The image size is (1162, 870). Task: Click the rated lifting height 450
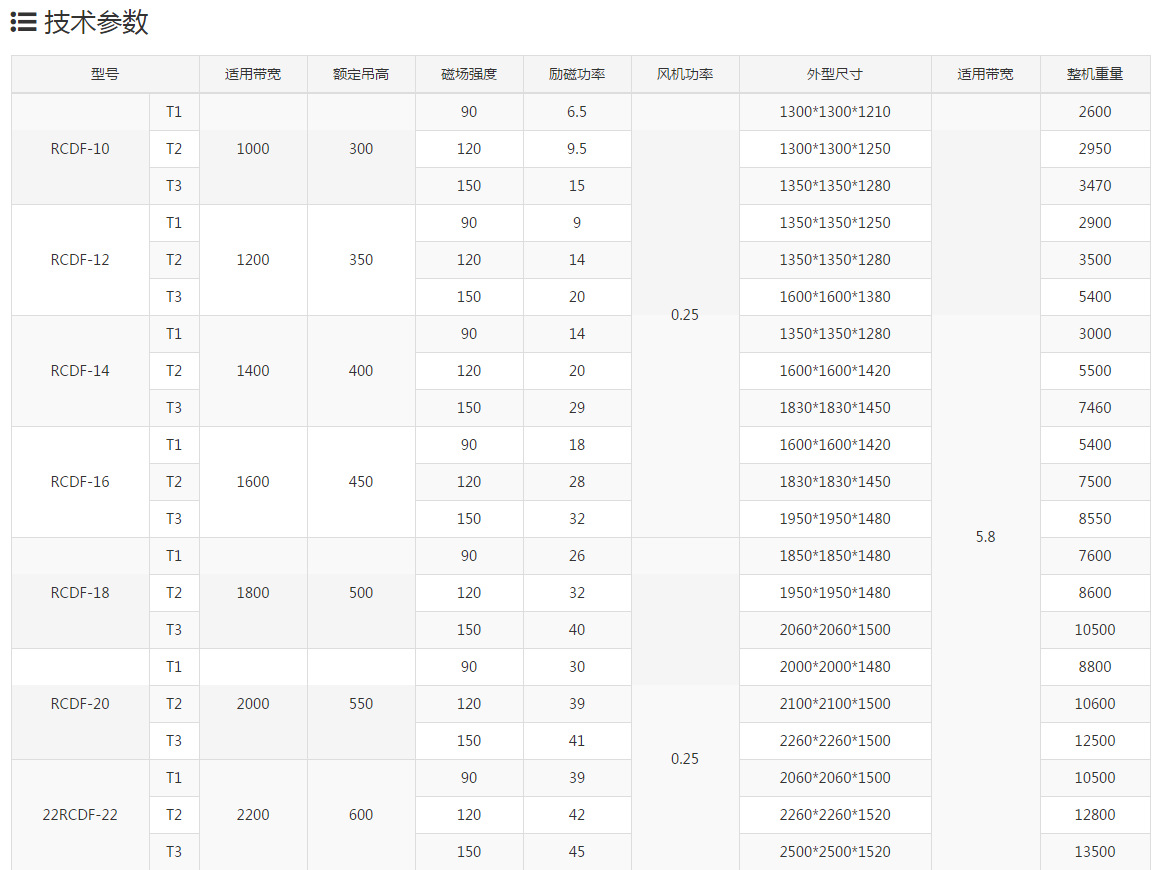click(x=361, y=482)
